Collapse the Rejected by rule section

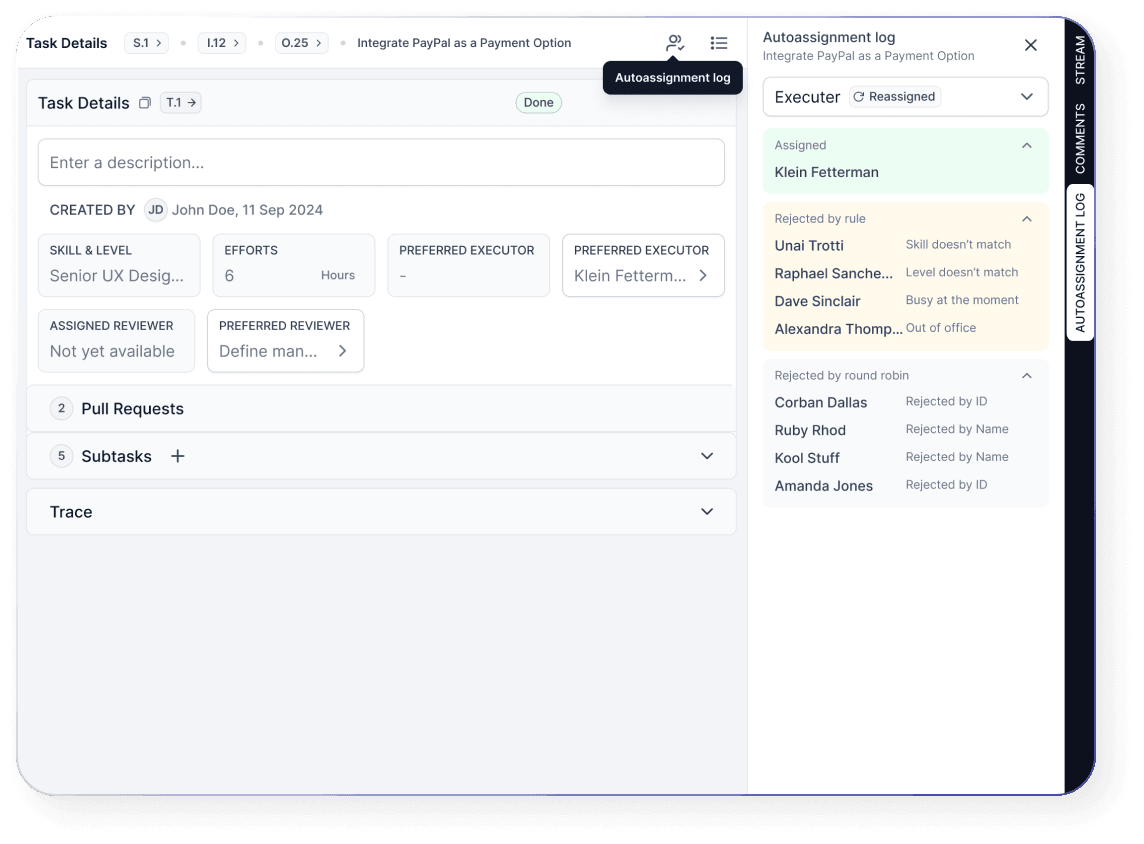1026,218
